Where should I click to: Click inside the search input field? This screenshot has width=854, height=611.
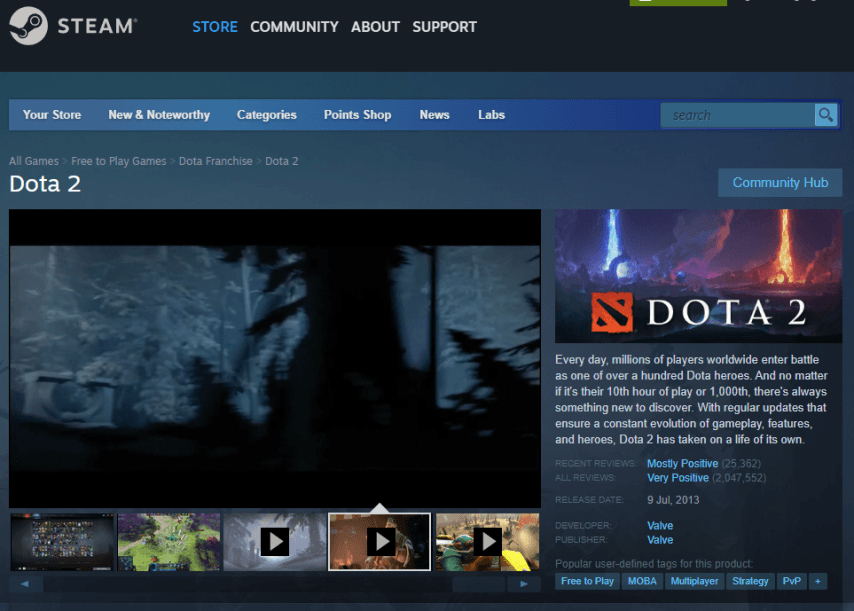[735, 114]
